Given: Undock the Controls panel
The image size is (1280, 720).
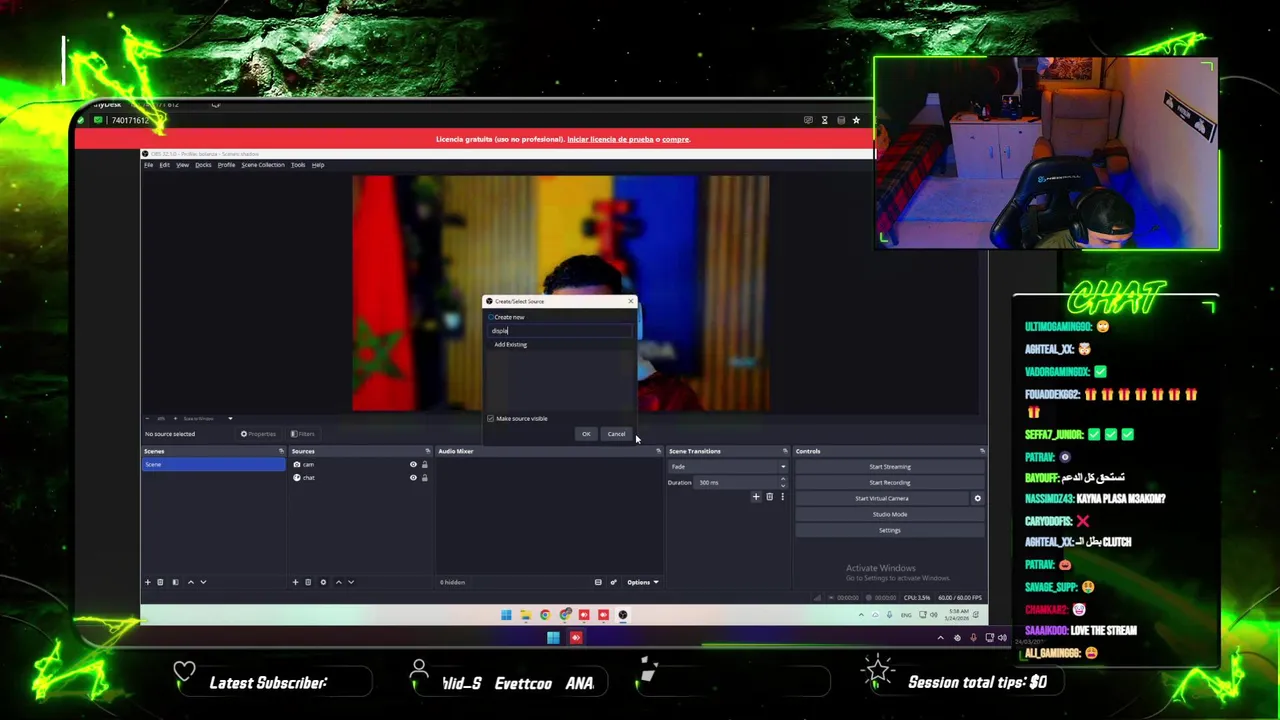Looking at the screenshot, I should point(982,451).
